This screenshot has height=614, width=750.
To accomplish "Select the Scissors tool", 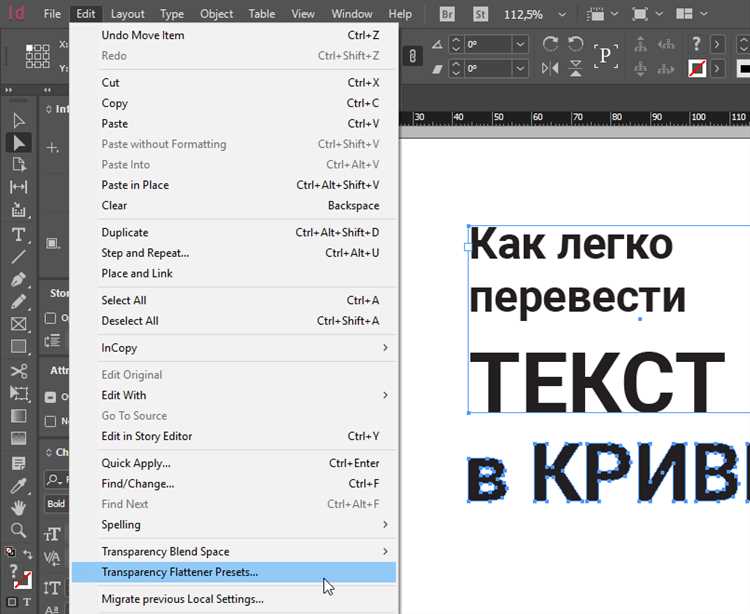I will (x=18, y=371).
